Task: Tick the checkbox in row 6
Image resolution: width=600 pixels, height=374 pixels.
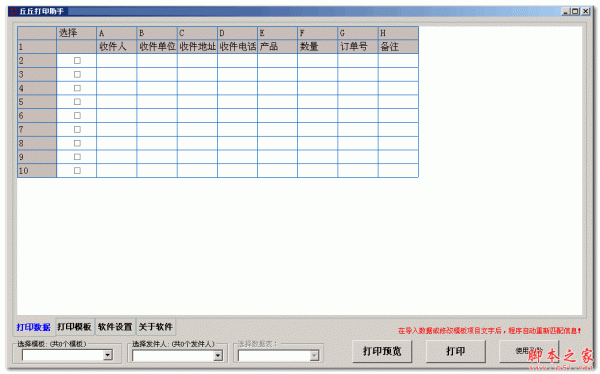Action: [x=77, y=115]
